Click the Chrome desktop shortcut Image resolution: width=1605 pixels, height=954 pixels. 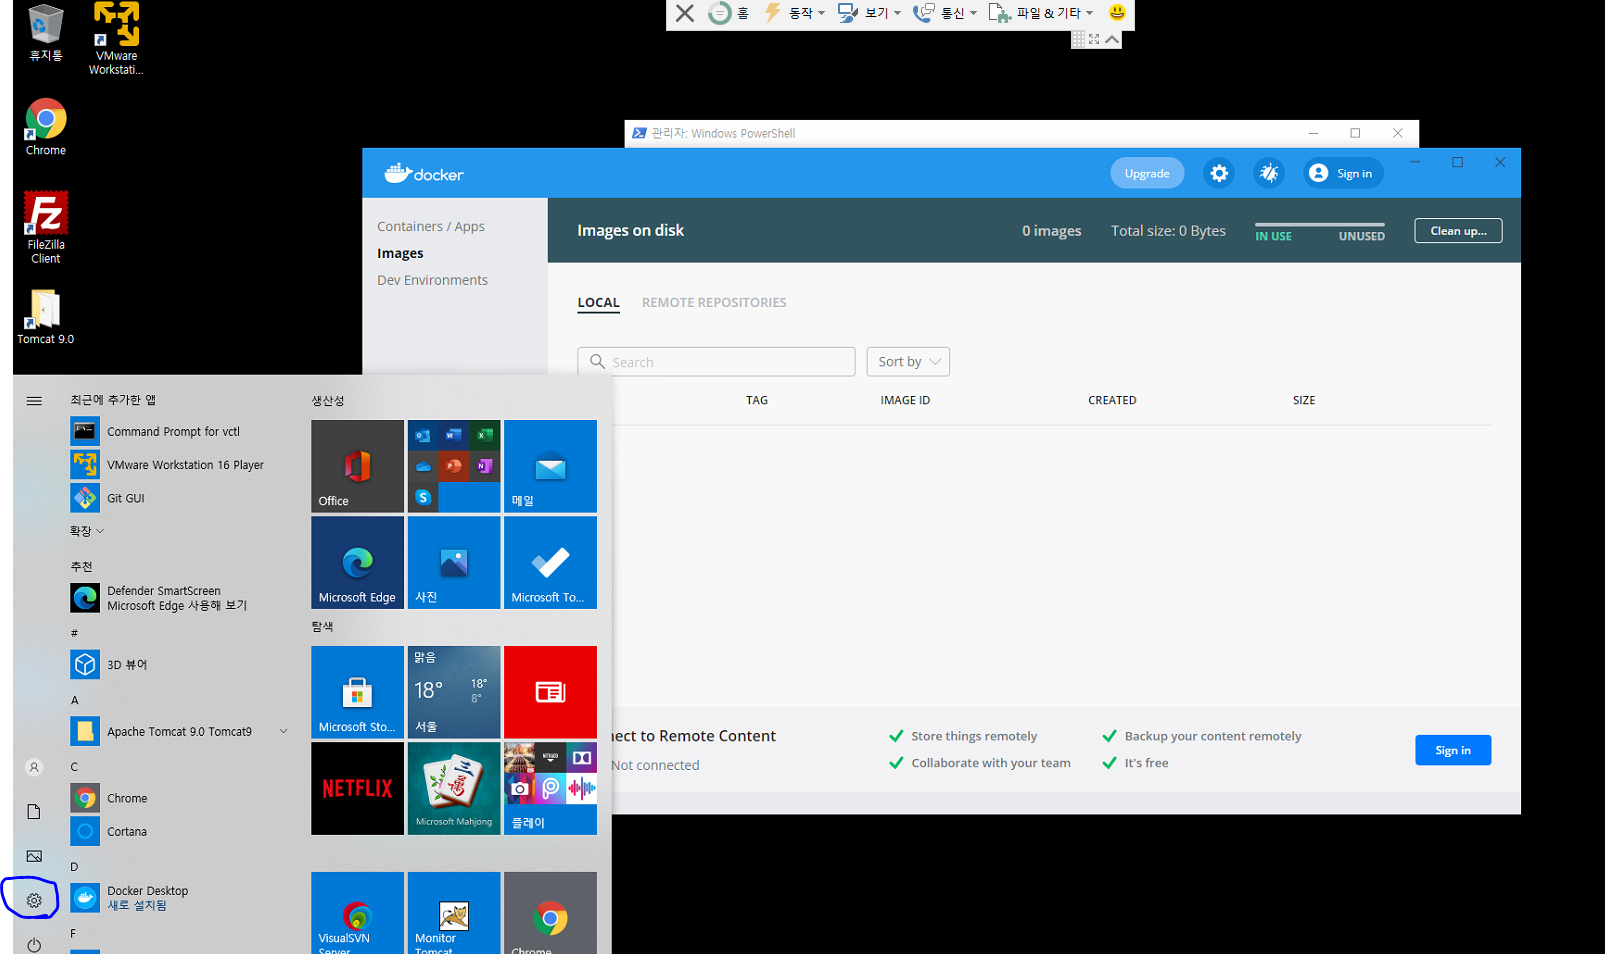tap(46, 127)
